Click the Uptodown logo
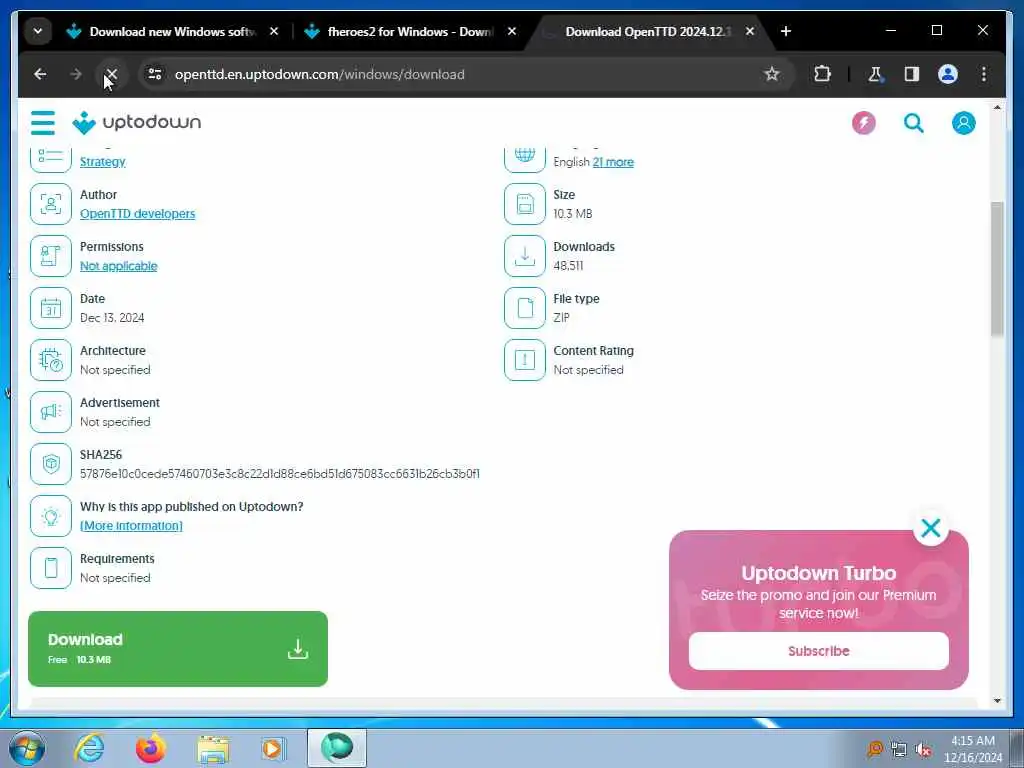The image size is (1024, 768). 136,123
